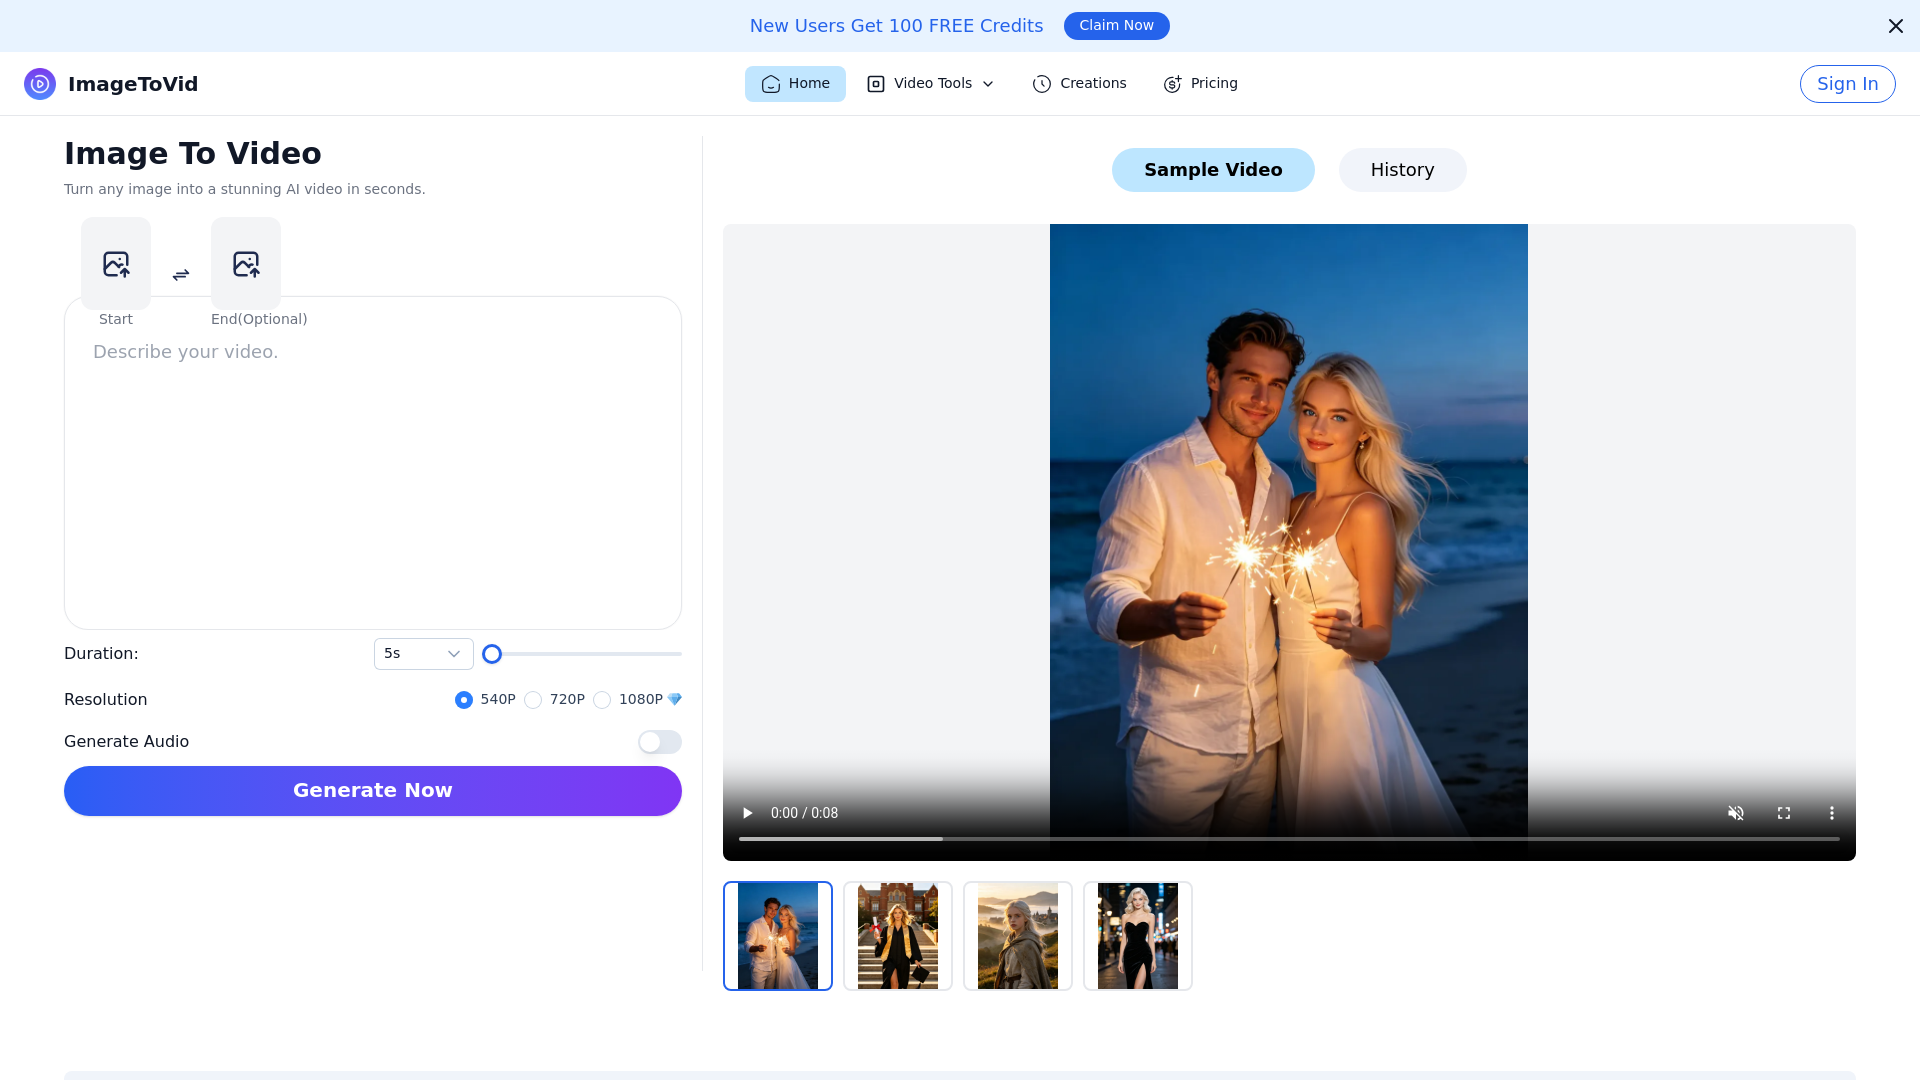The height and width of the screenshot is (1080, 1920).
Task: Close the free credits banner
Action: [1896, 26]
